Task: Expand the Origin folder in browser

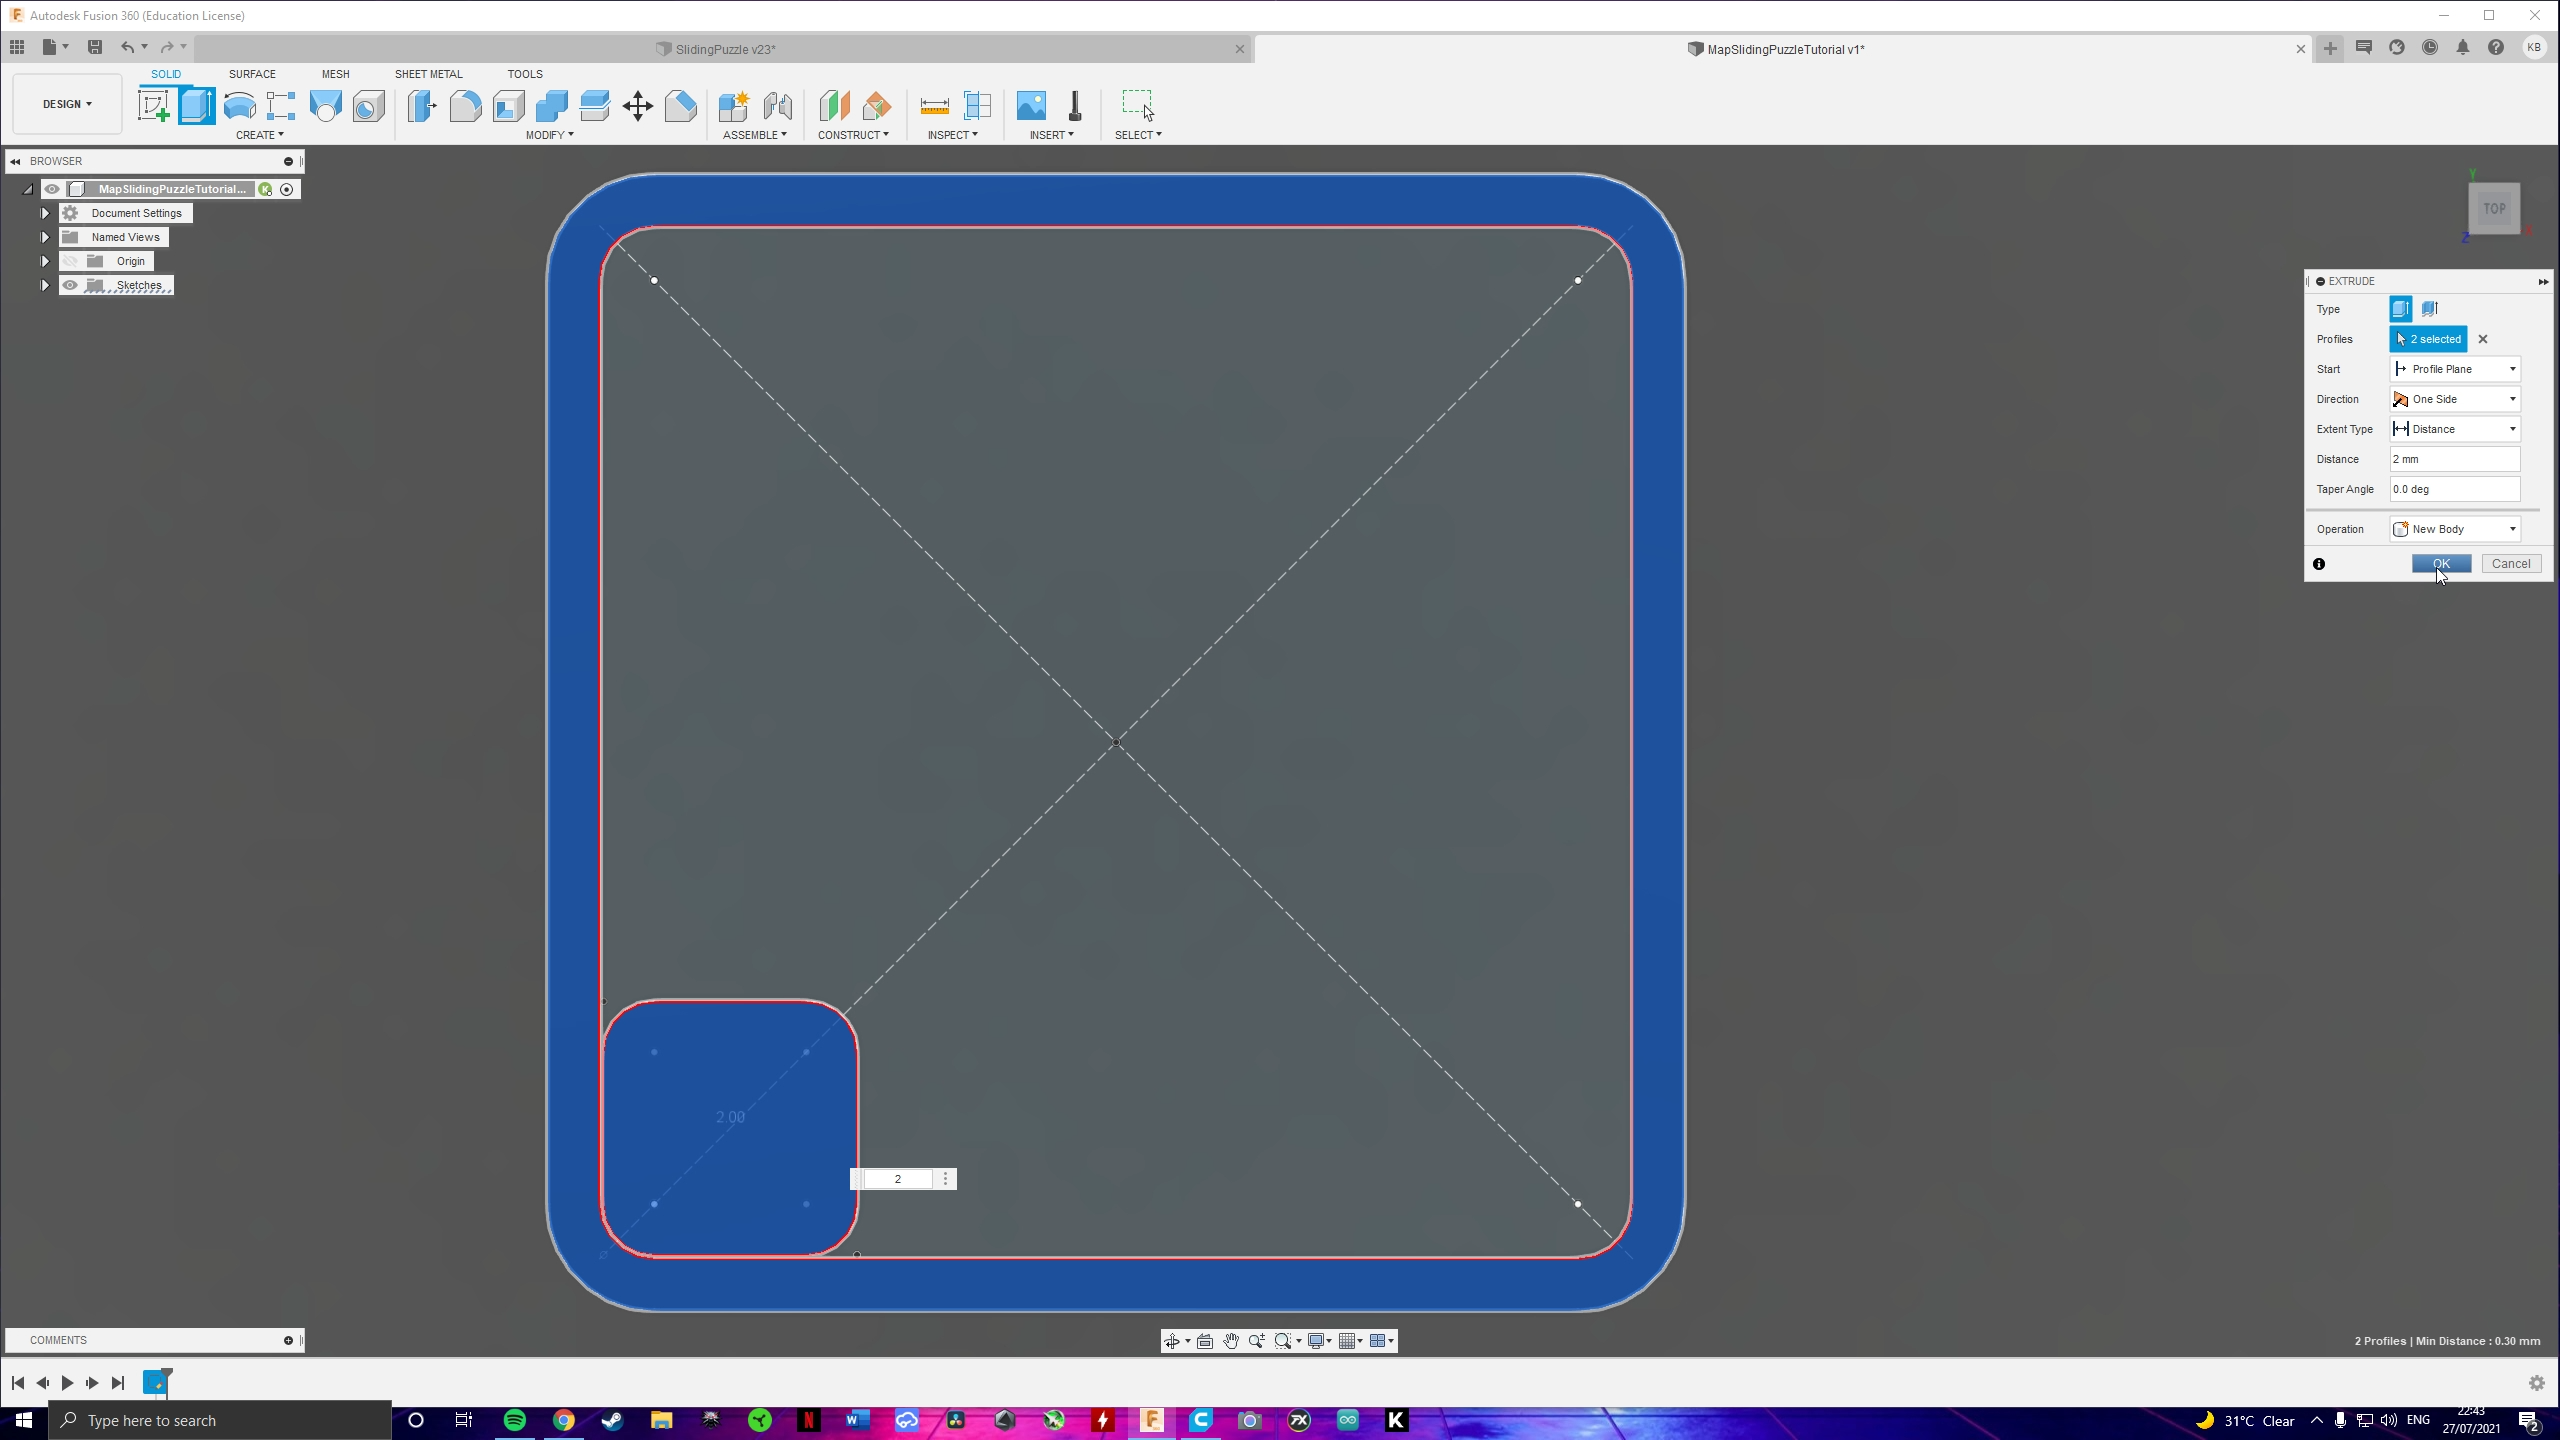Action: coord(44,260)
